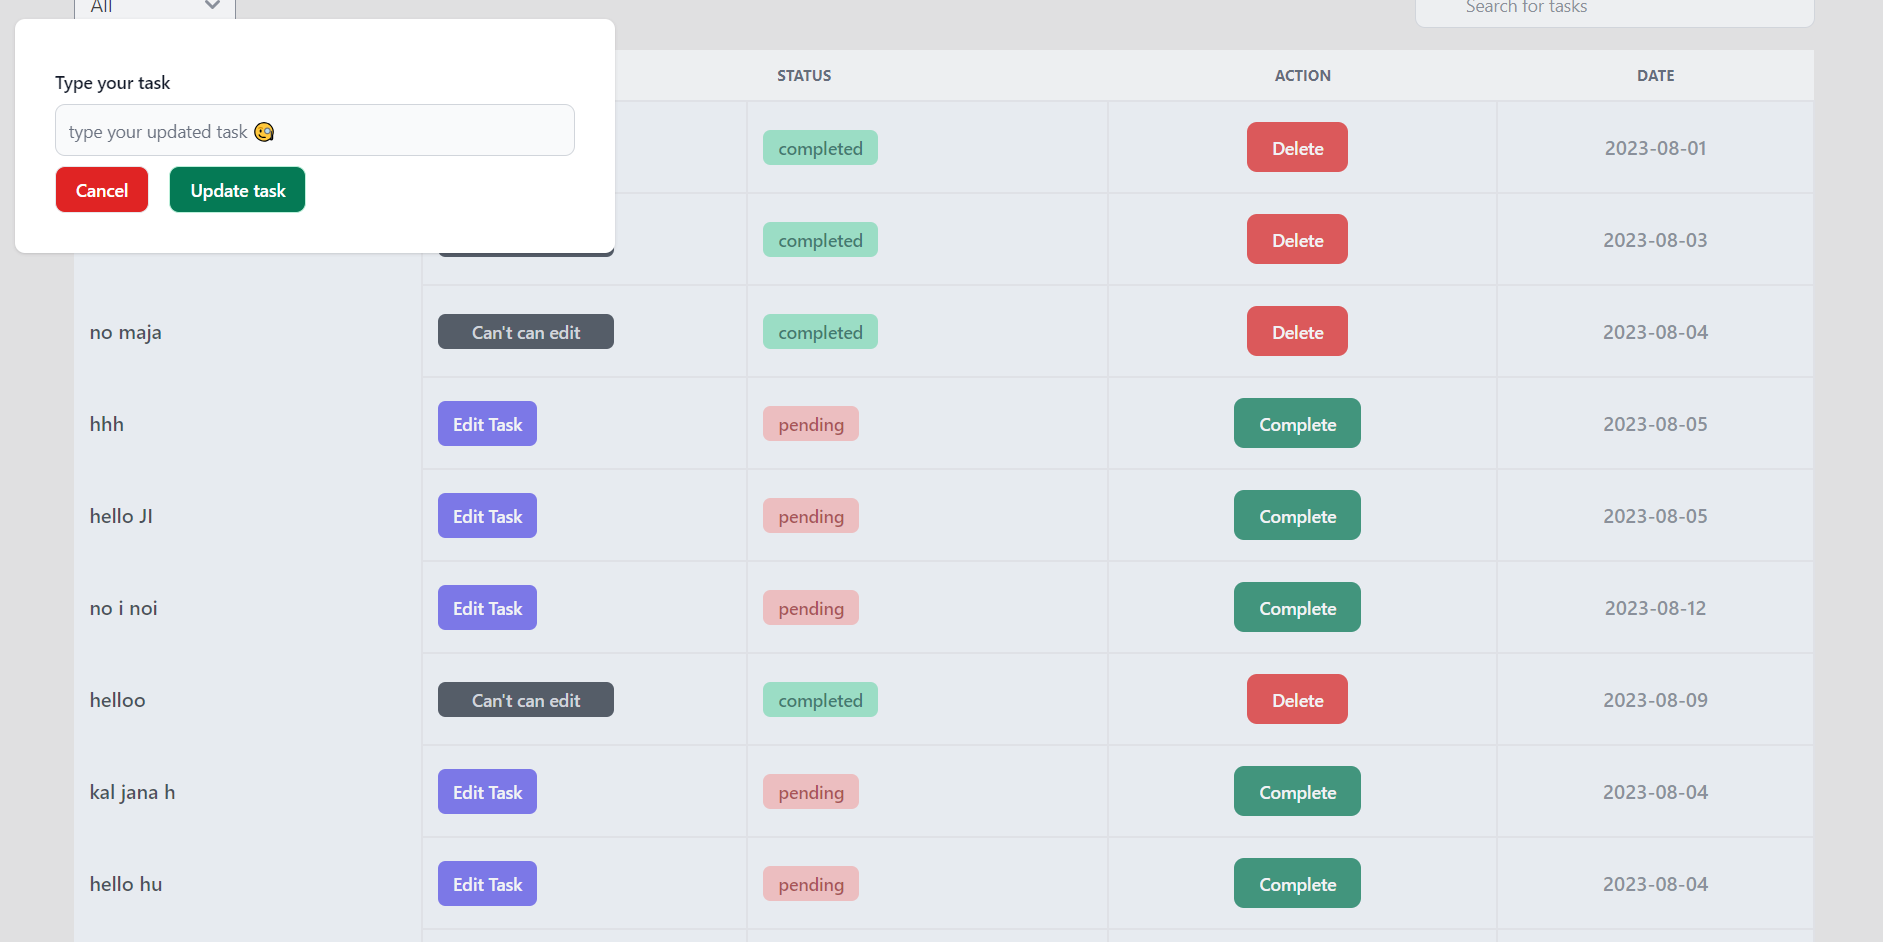Mark 'hhh' task as Complete
This screenshot has width=1883, height=942.
(1297, 423)
